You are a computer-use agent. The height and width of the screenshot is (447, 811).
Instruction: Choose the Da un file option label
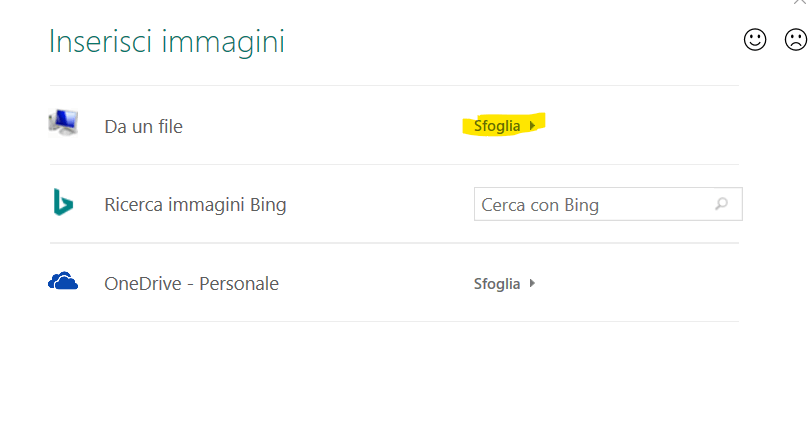(143, 126)
